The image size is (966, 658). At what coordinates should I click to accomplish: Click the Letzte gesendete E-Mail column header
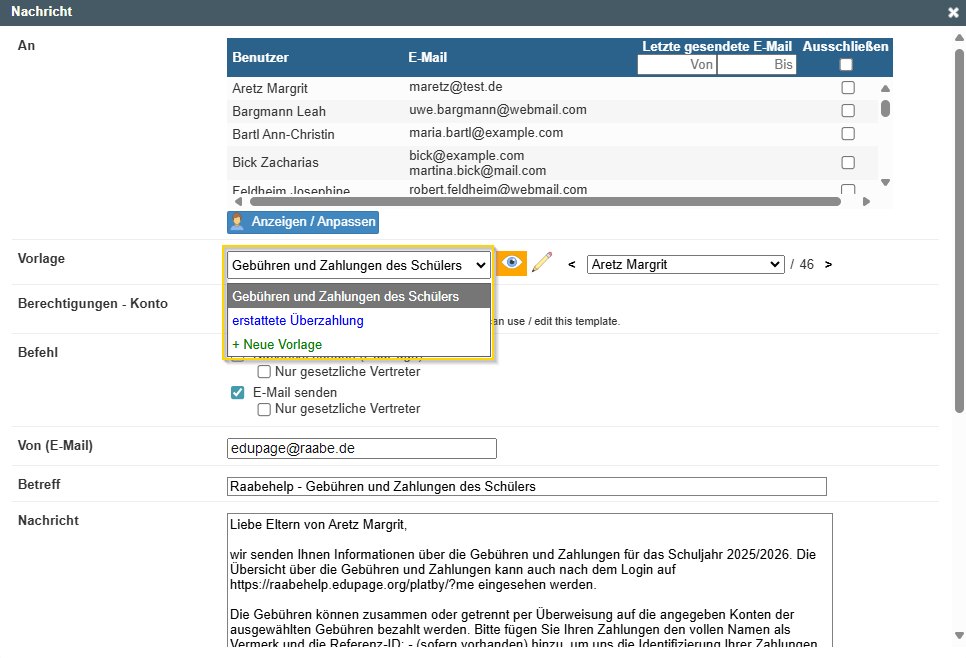coord(717,46)
